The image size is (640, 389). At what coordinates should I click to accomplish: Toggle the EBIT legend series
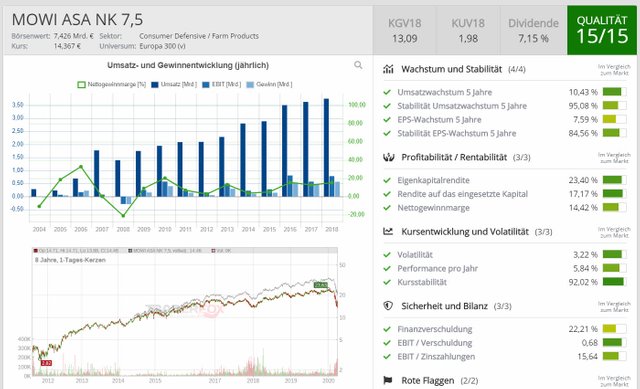222,84
